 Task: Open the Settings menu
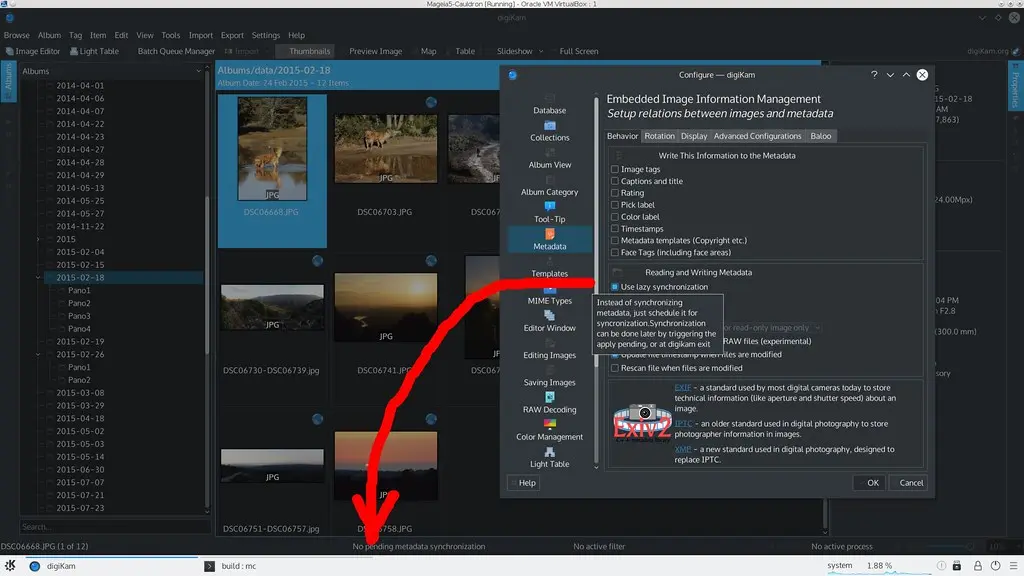click(265, 33)
